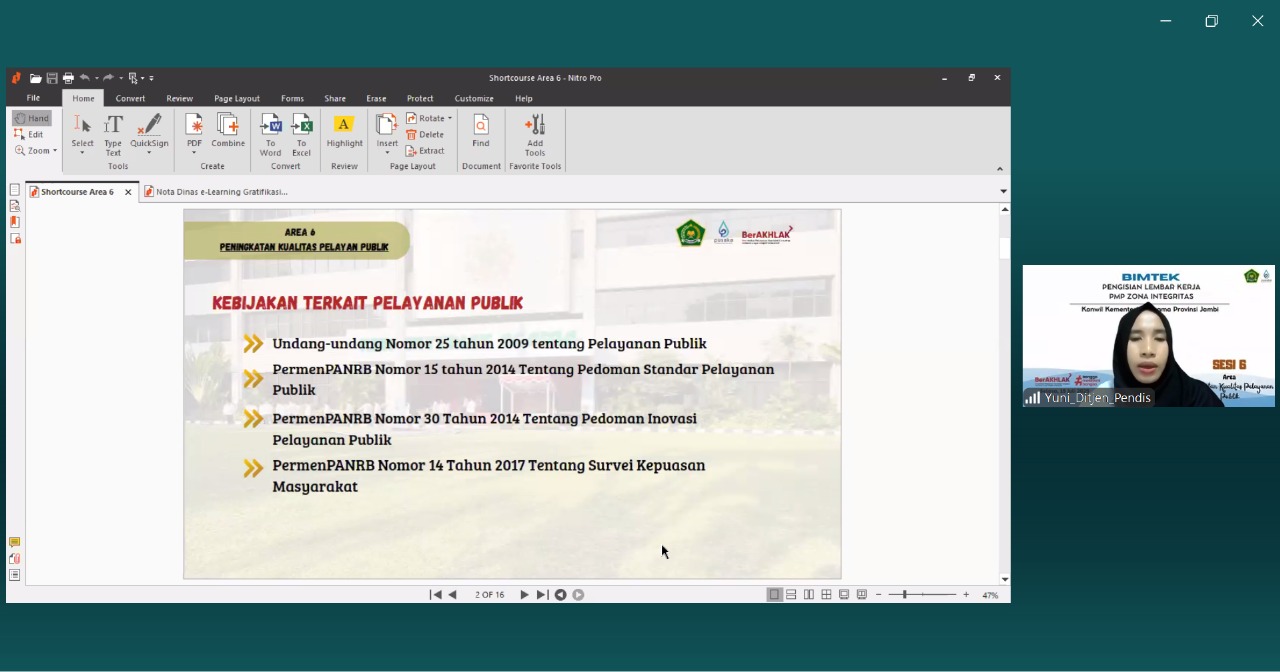Screen dimensions: 1280x672
Task: Open the Page Layout ribbon tab
Action: (236, 99)
